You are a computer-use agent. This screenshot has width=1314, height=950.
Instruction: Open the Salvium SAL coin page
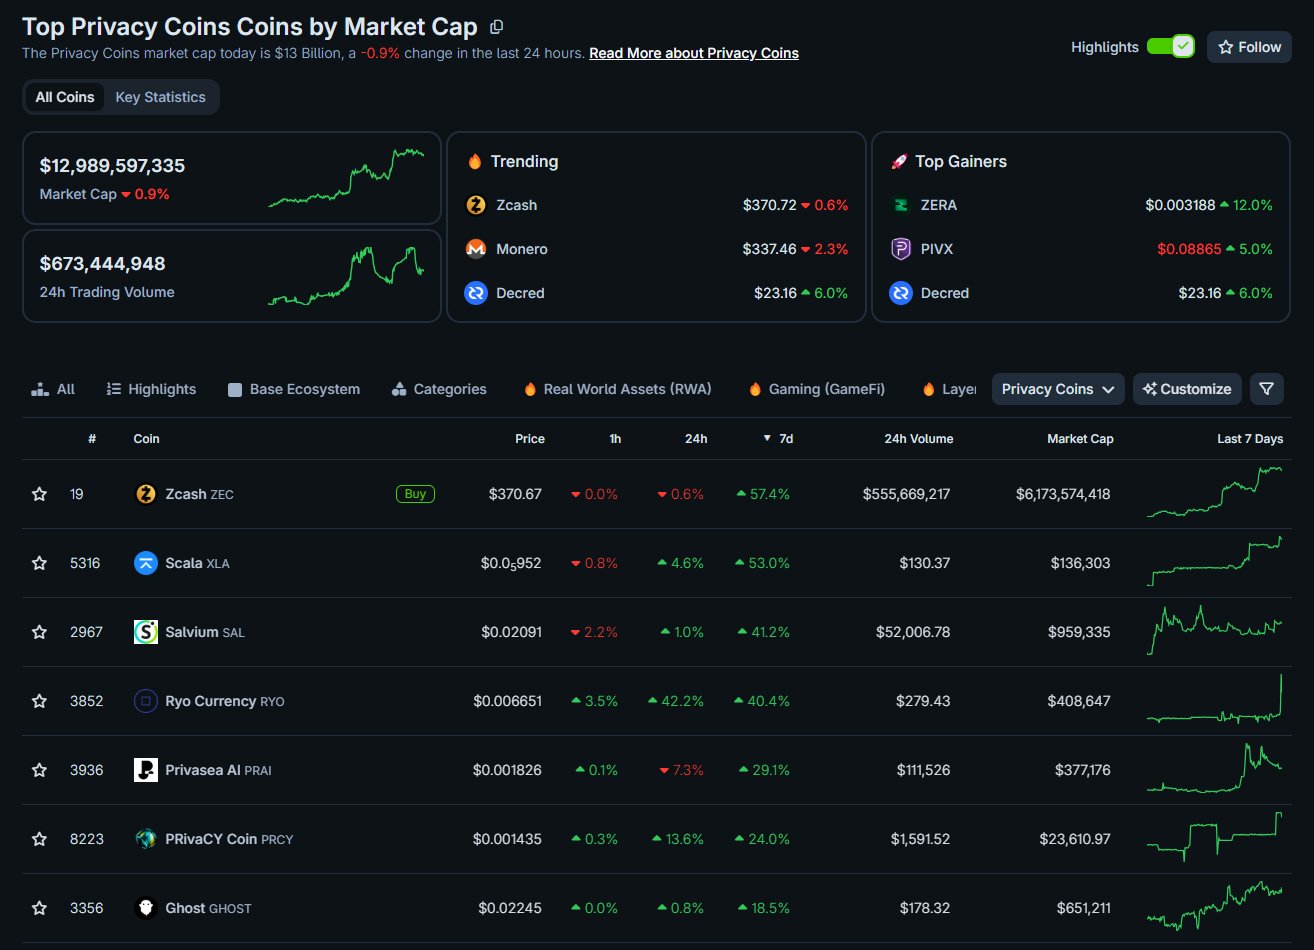(x=205, y=632)
